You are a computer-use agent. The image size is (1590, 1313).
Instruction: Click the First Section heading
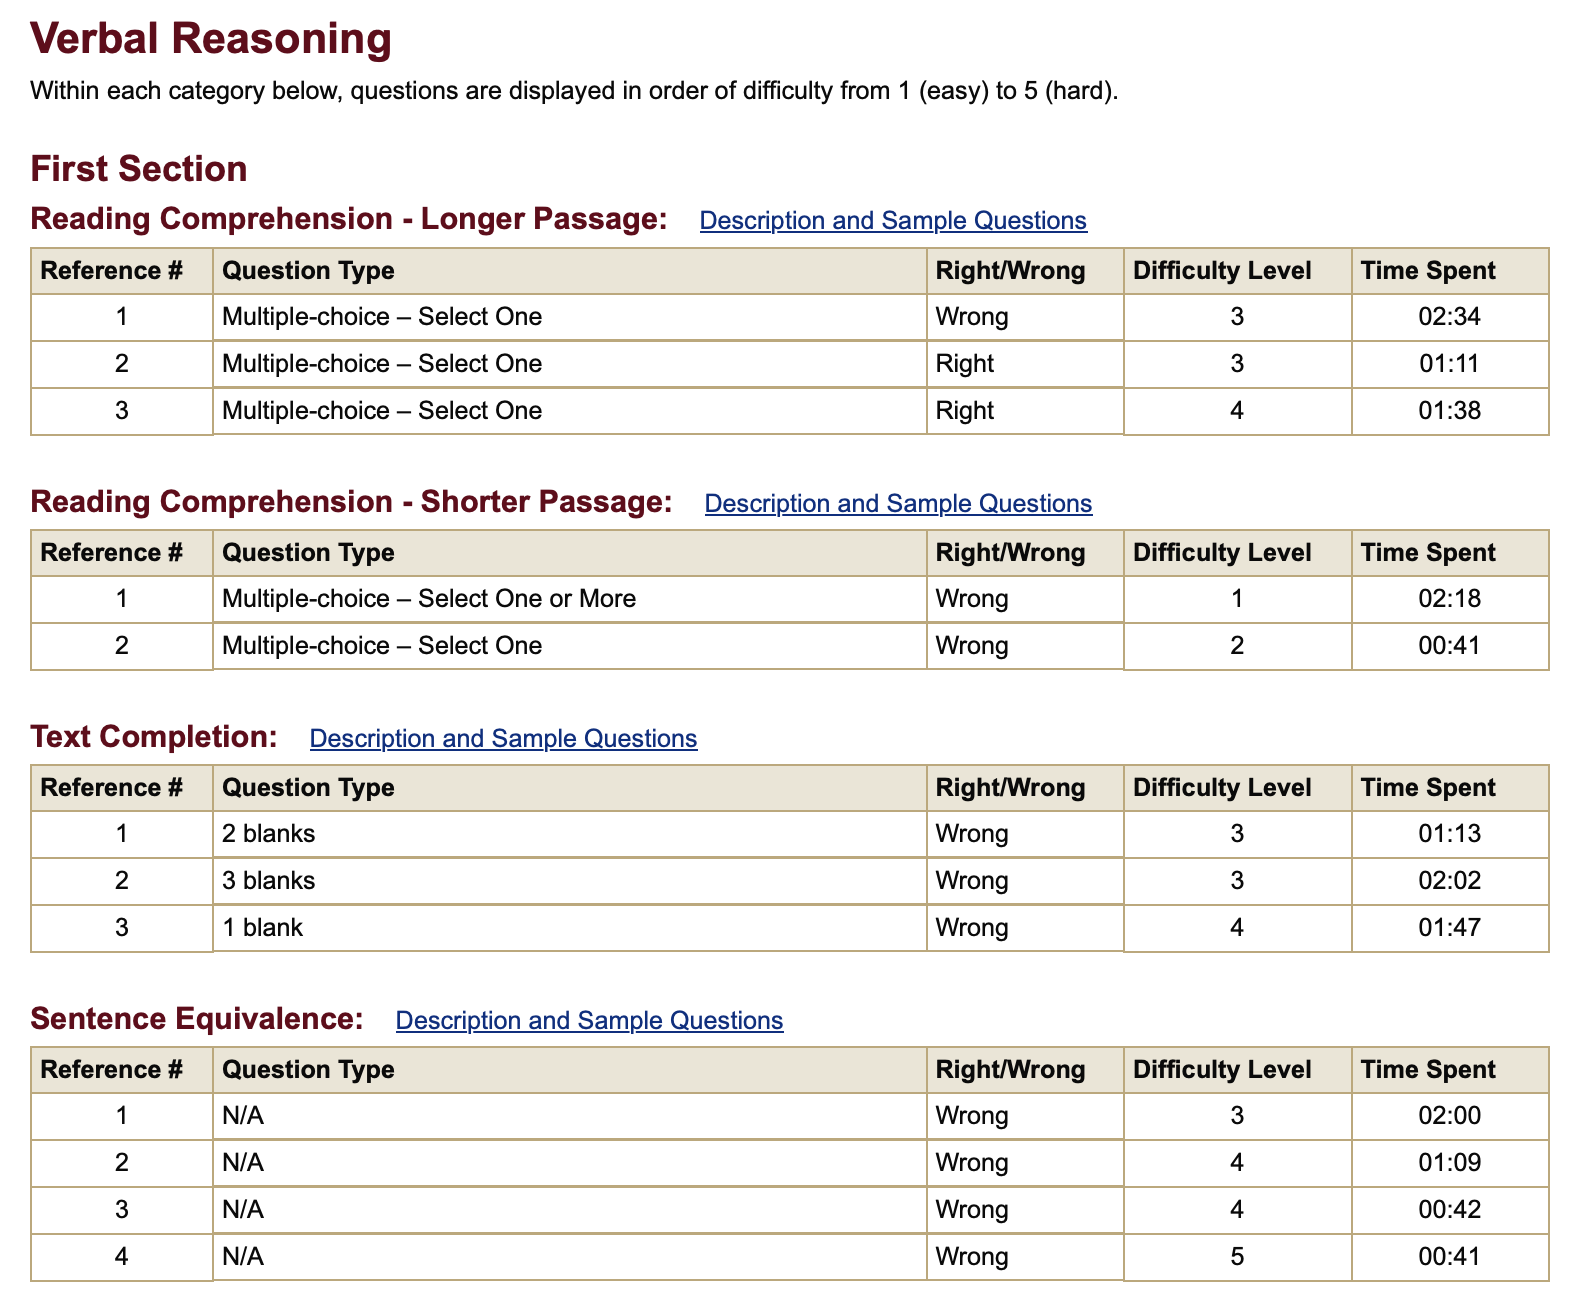click(x=139, y=169)
